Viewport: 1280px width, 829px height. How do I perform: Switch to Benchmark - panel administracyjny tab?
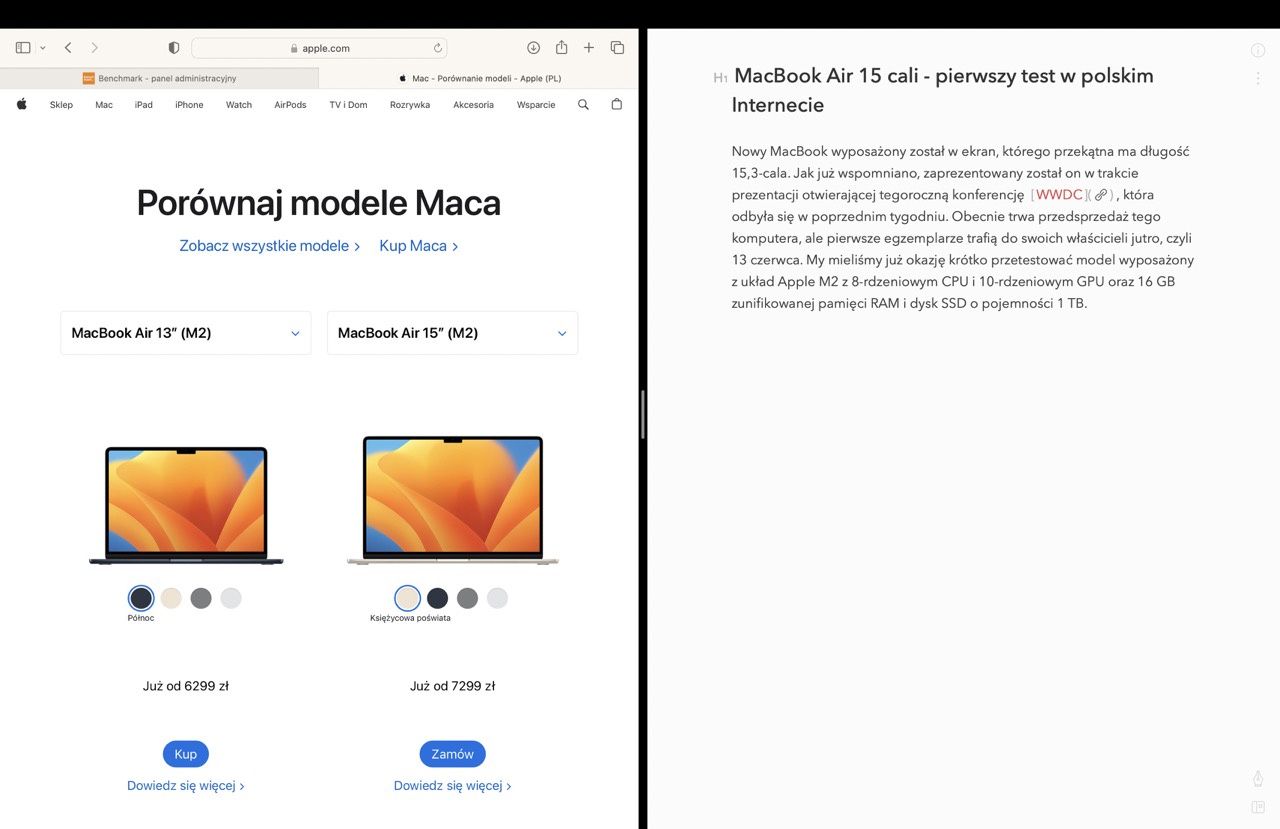point(159,78)
